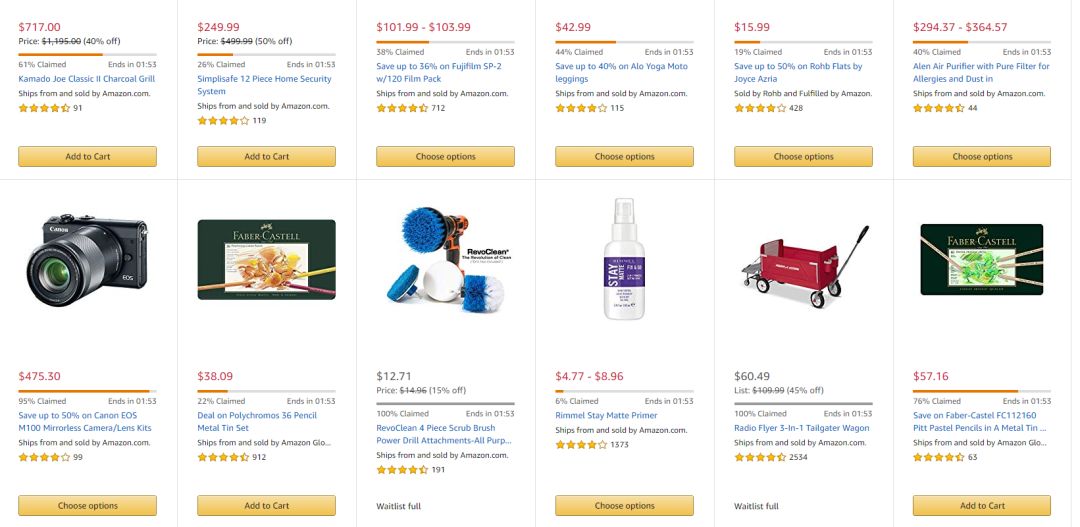The height and width of the screenshot is (527, 1080).
Task: Choose options for Rimmel Stay Matte Primer
Action: [624, 505]
